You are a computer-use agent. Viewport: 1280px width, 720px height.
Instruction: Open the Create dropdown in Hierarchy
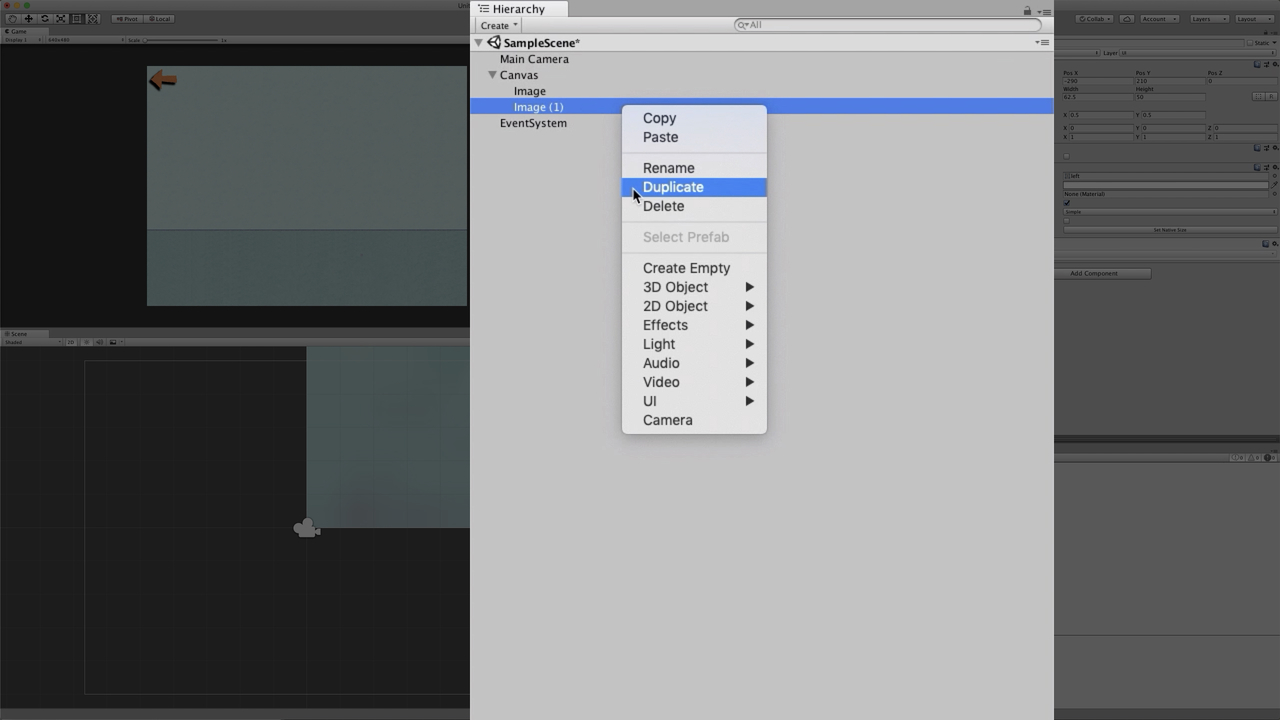coord(498,25)
